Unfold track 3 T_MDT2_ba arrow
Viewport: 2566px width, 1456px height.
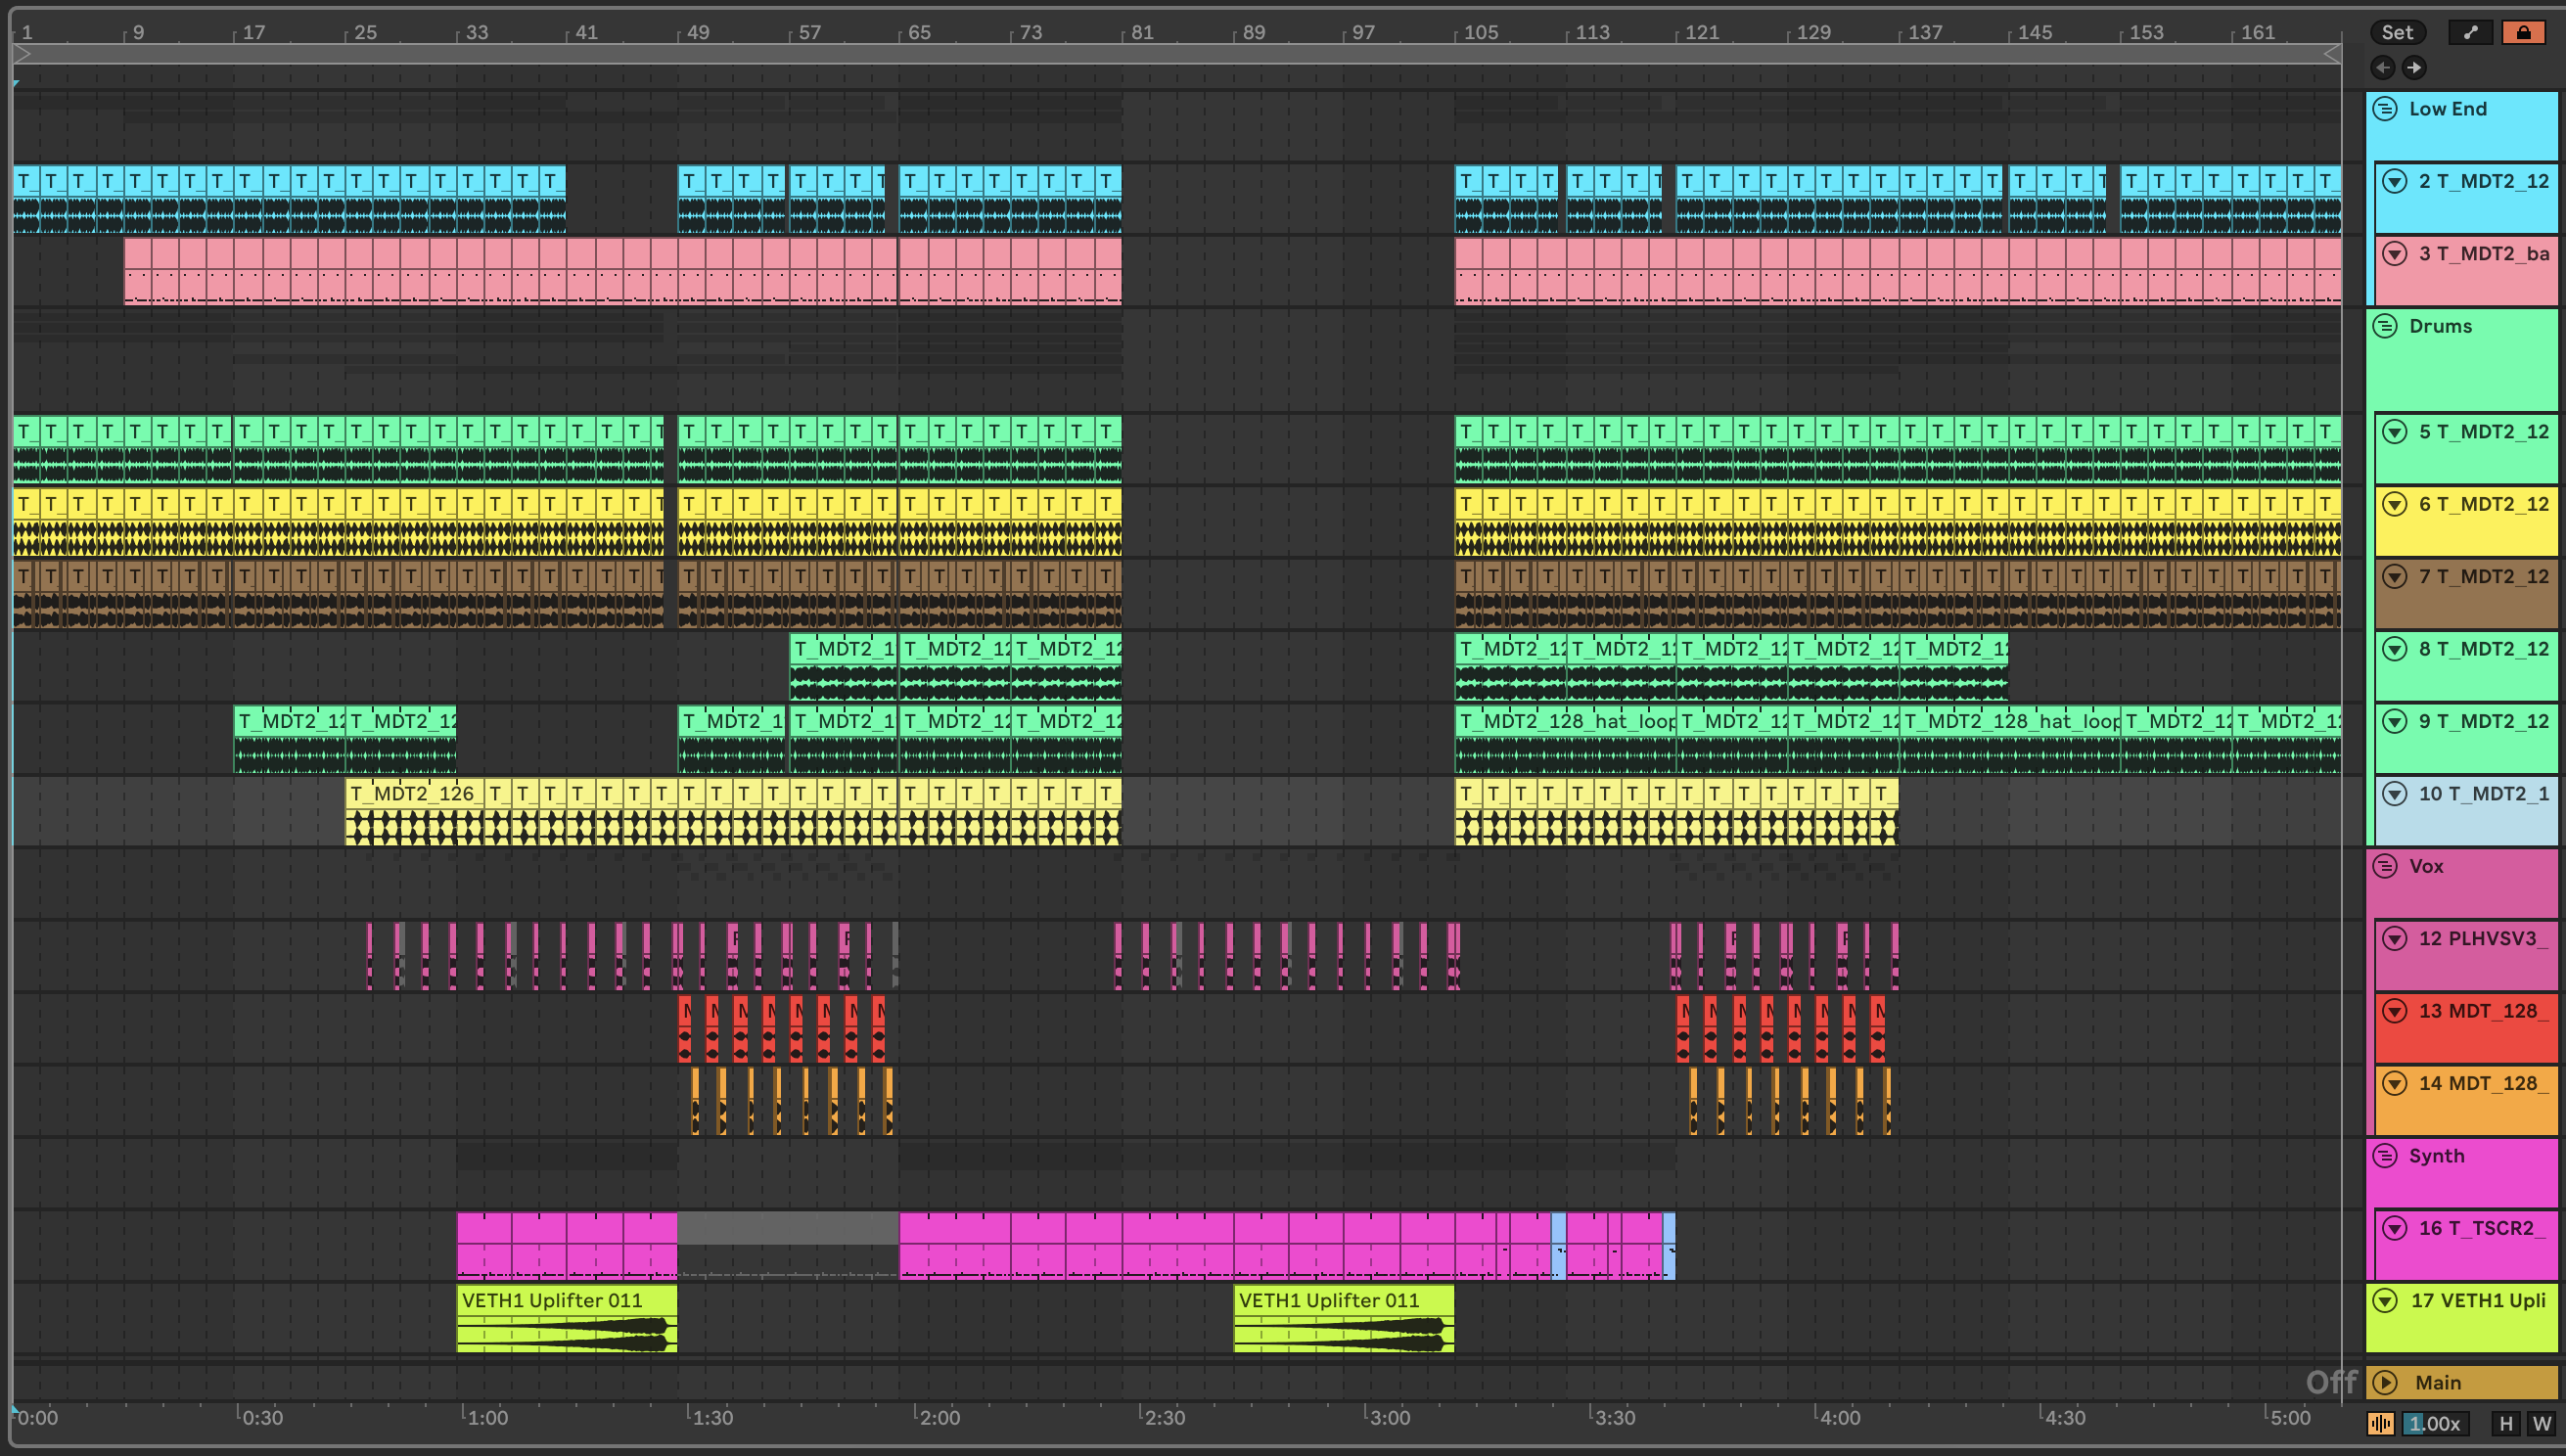point(2395,254)
